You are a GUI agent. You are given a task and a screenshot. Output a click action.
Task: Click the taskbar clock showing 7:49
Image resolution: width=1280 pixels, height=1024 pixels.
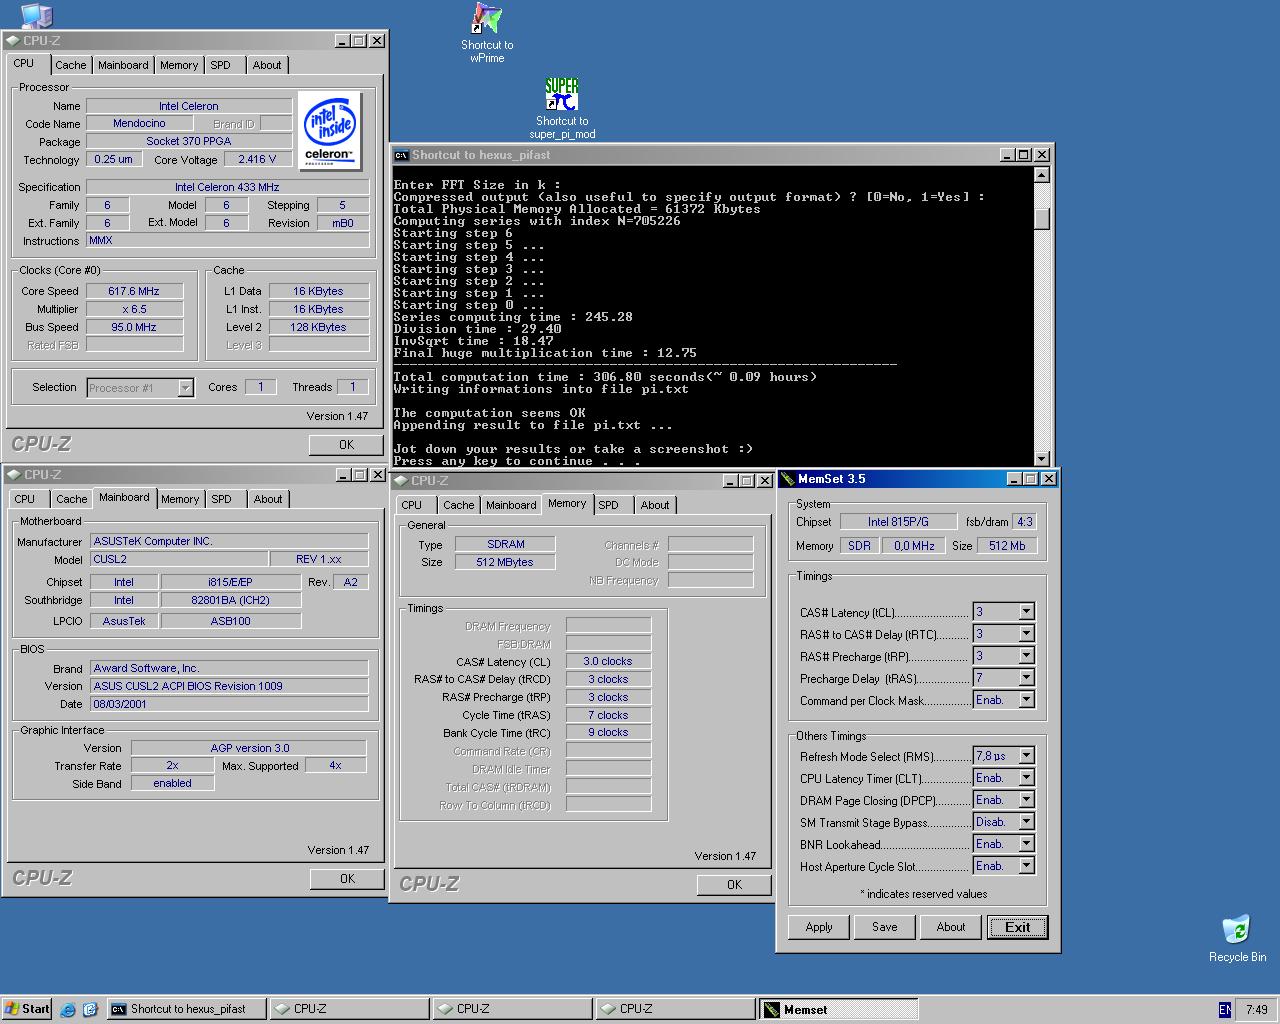pyautogui.click(x=1257, y=1010)
